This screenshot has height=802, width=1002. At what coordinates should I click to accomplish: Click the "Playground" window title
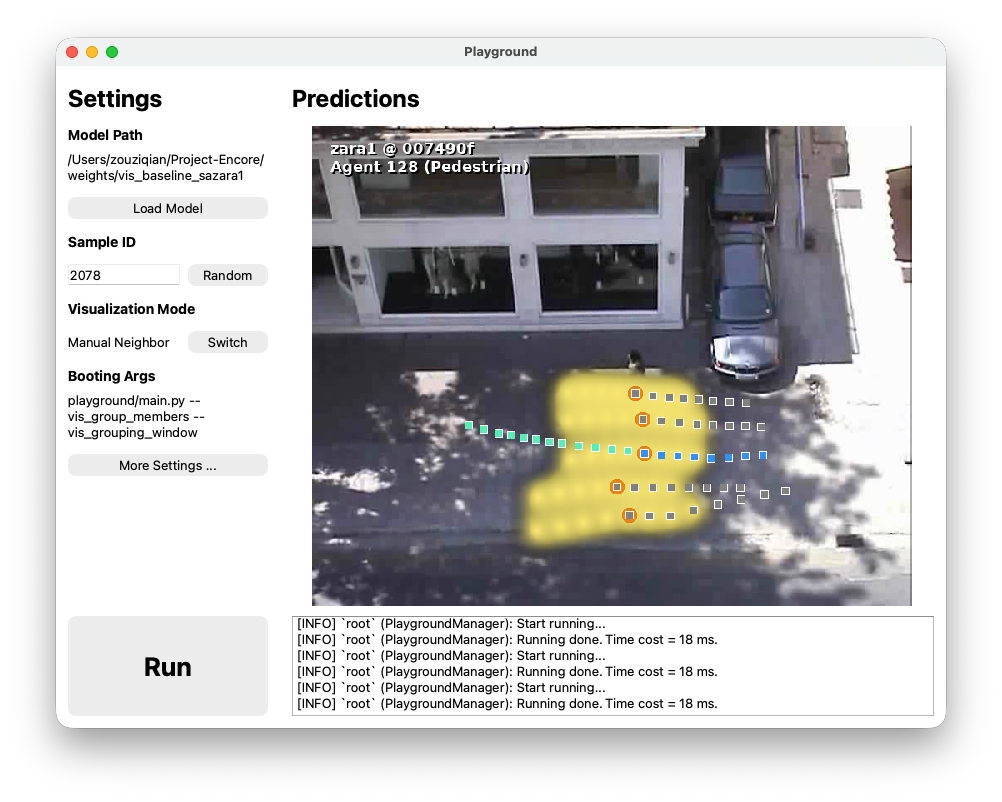500,52
